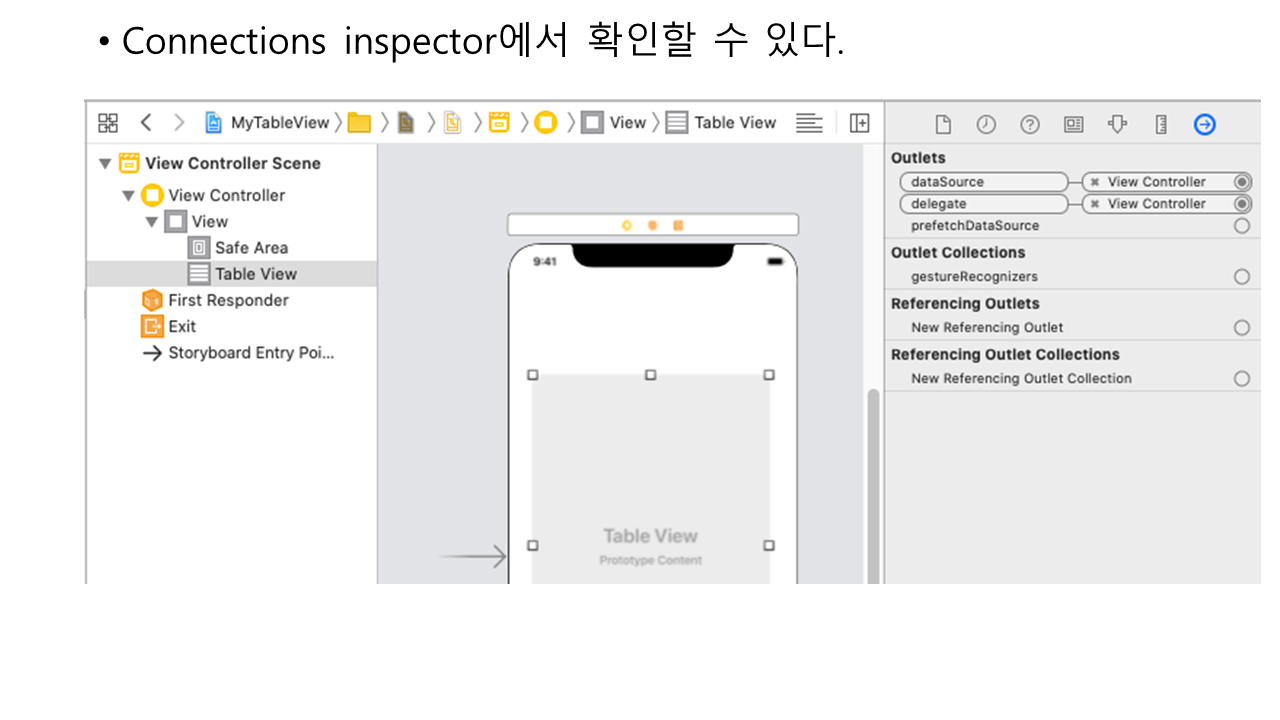Remove the dataSource connection with x
The width and height of the screenshot is (1280, 720).
point(1095,182)
